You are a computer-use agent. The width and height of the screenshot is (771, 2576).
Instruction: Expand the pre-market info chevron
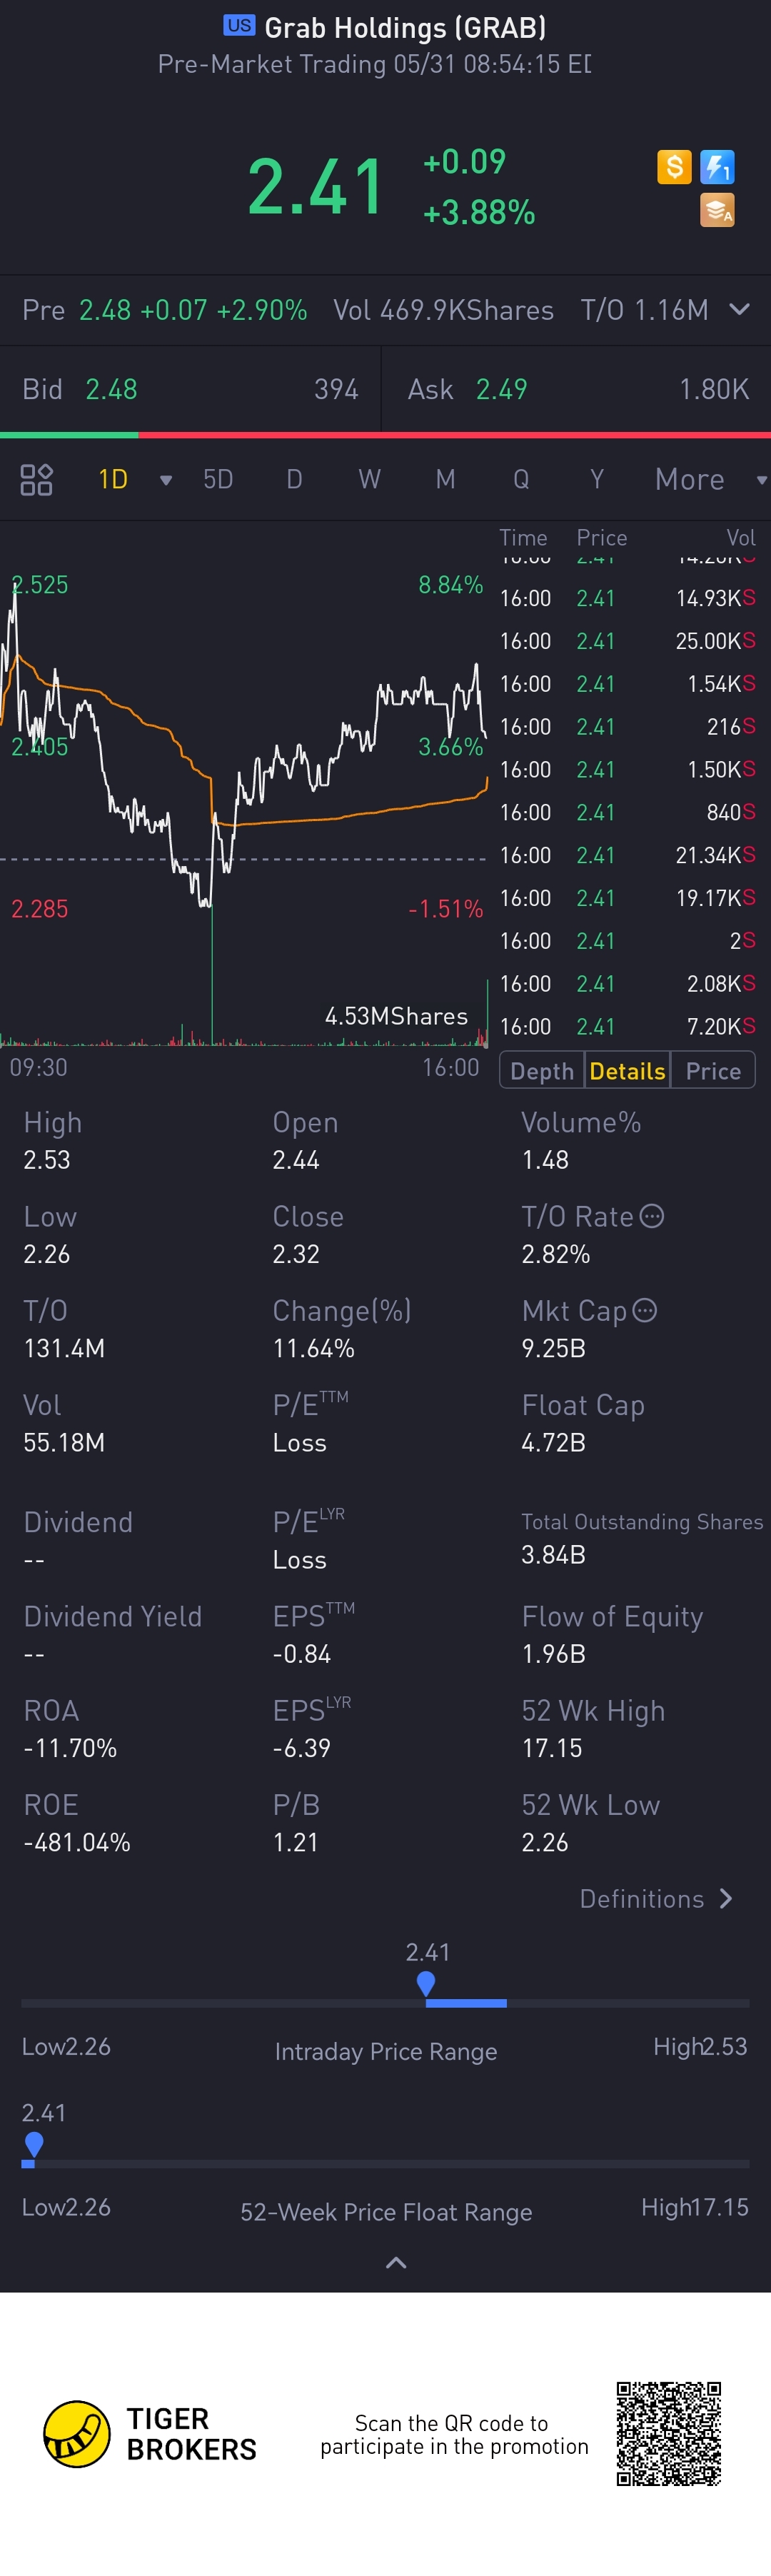pyautogui.click(x=739, y=309)
